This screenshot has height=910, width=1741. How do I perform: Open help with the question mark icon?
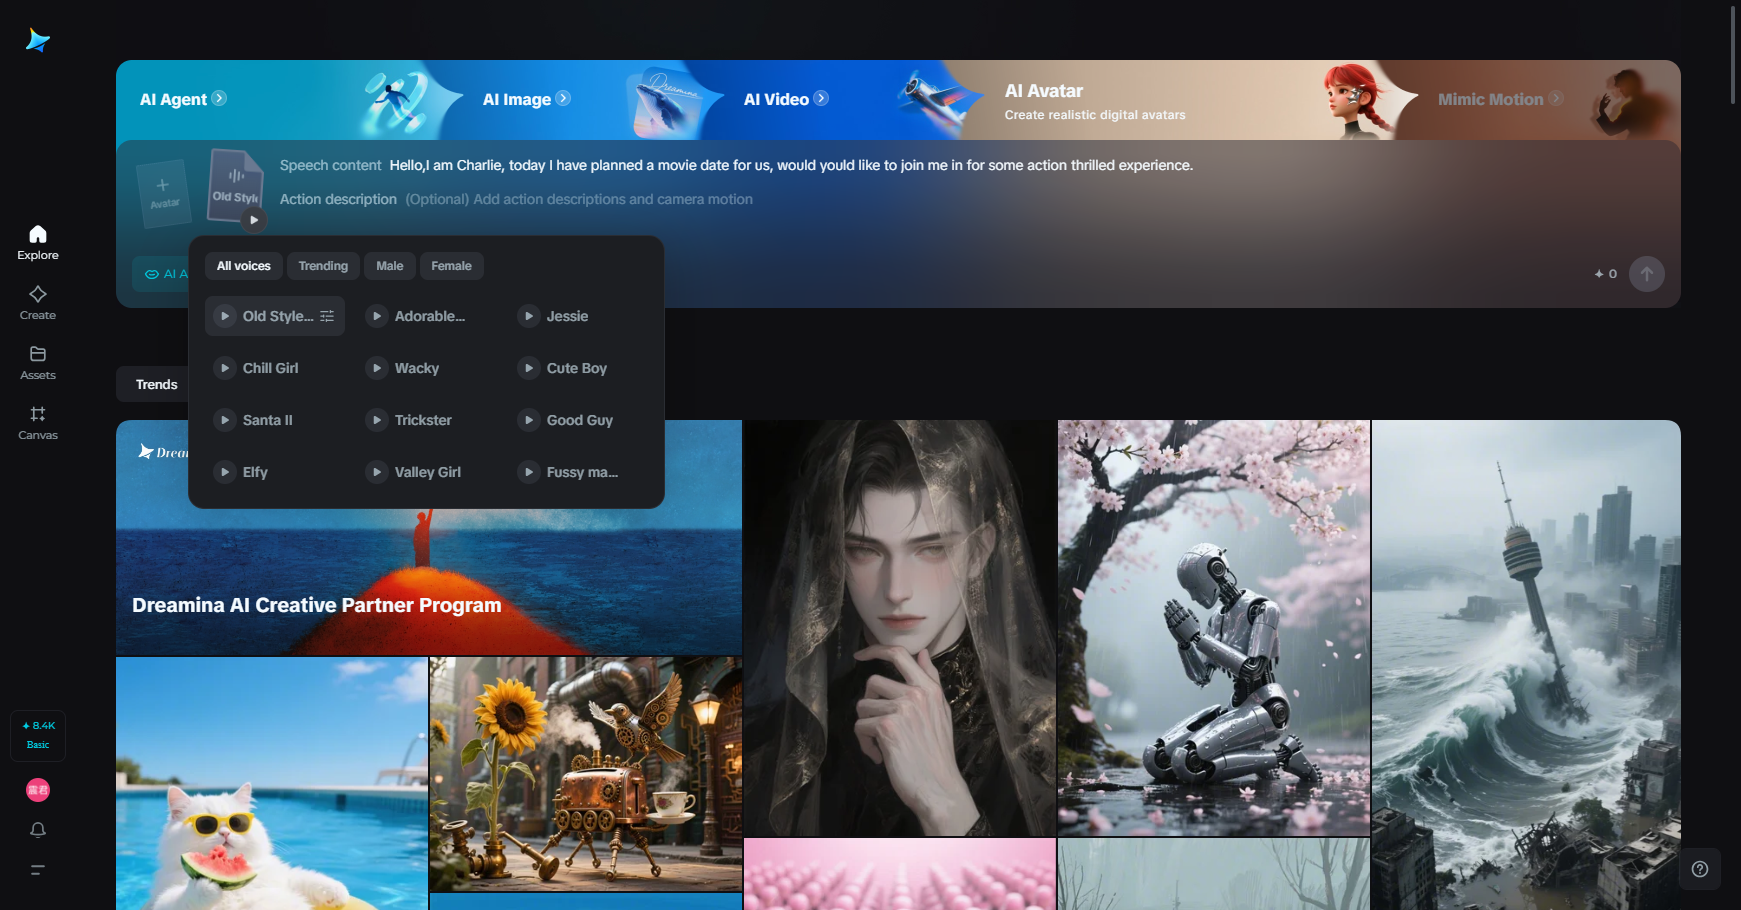[x=1699, y=869]
